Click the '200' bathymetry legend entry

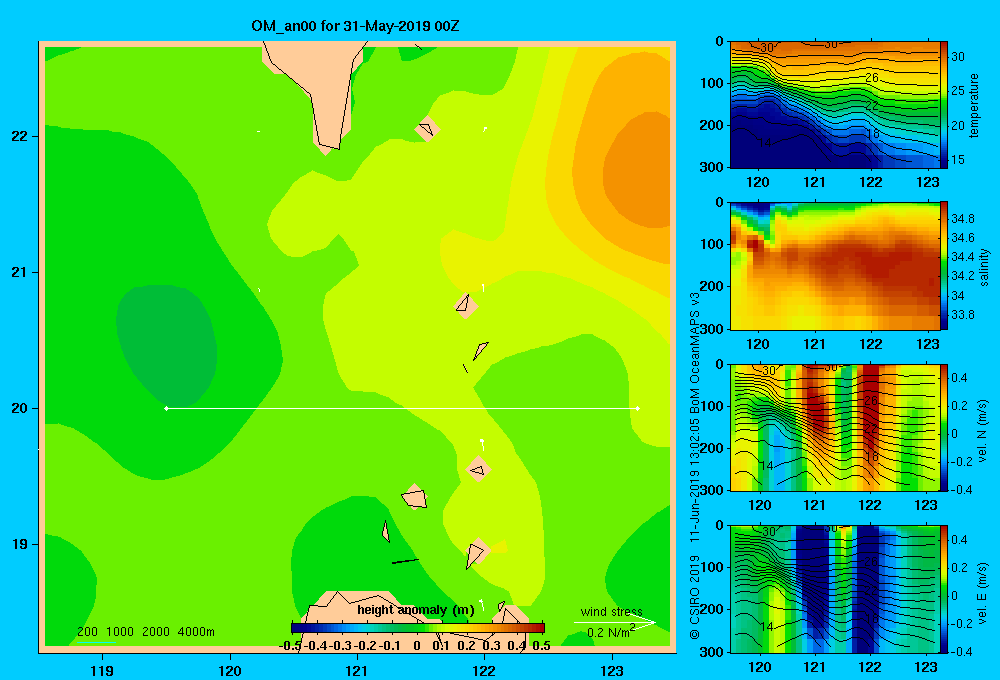point(87,632)
